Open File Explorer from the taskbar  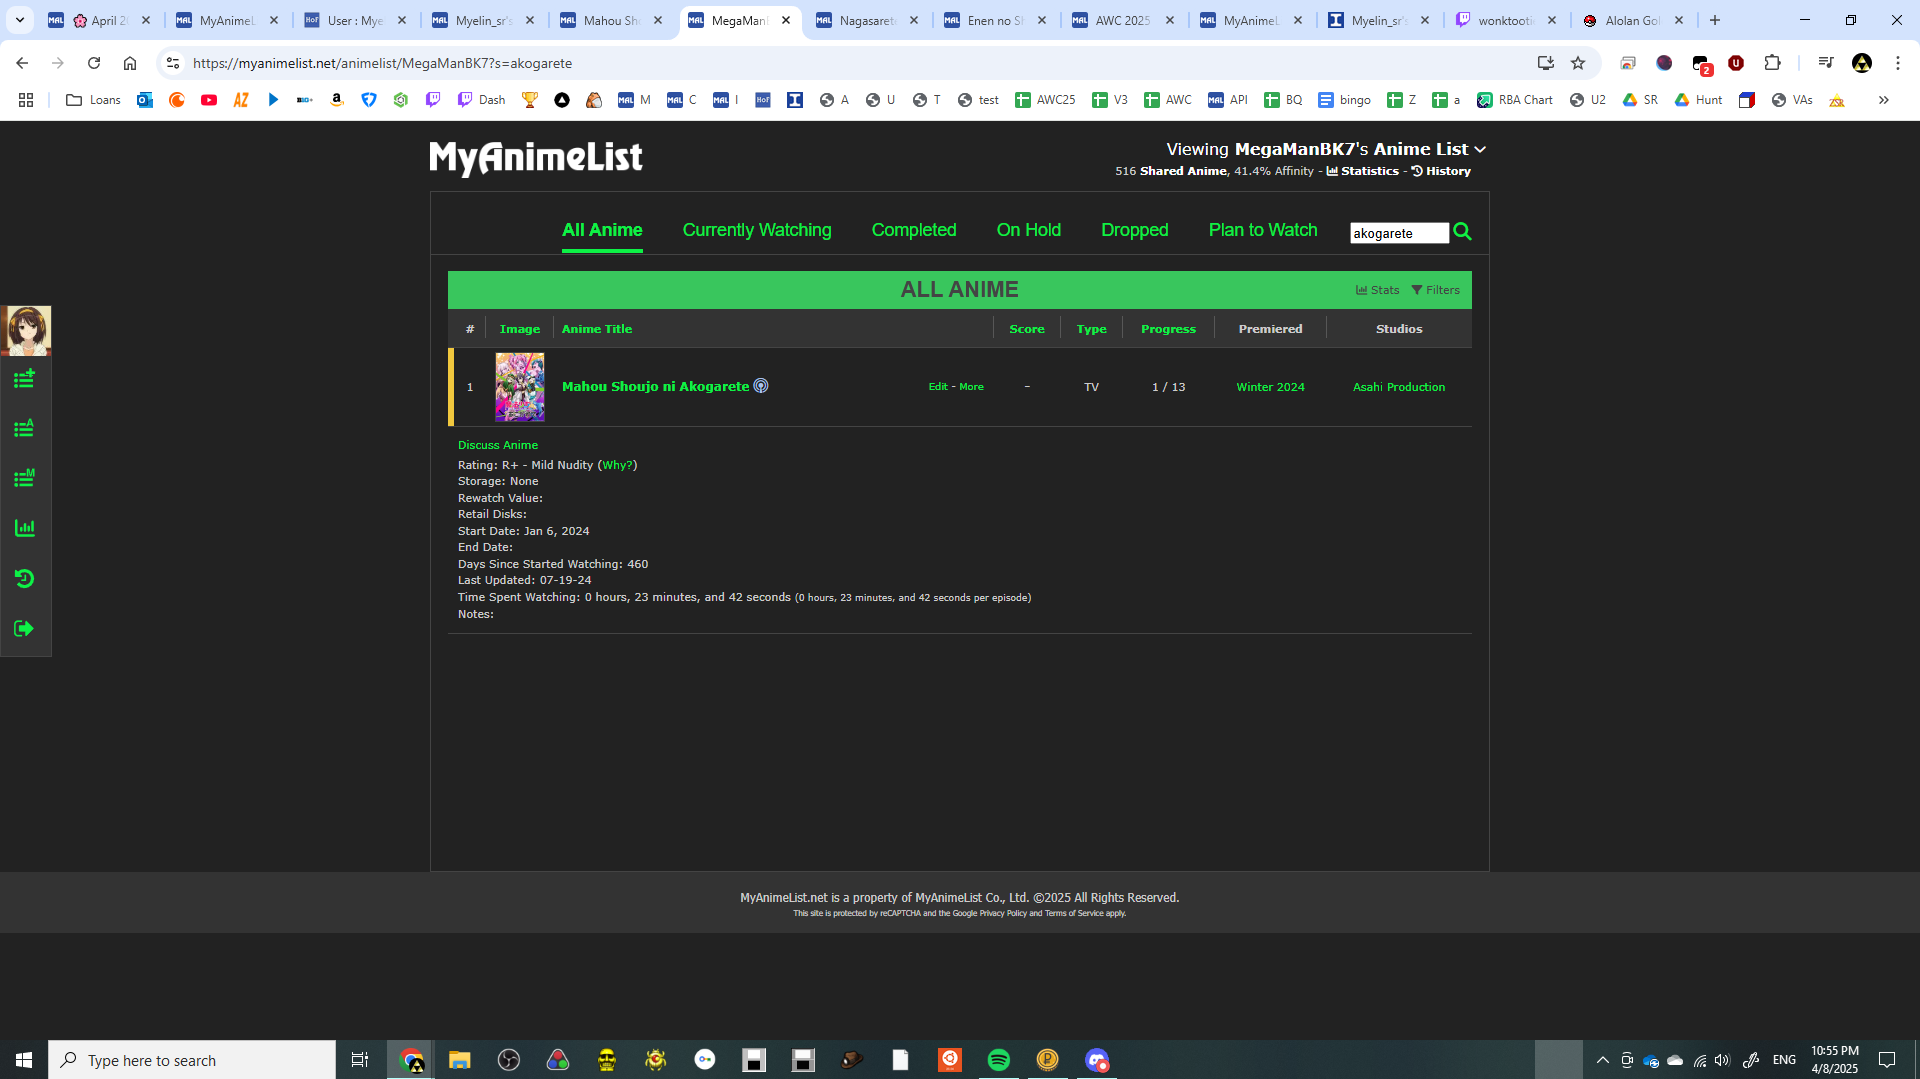click(460, 1060)
